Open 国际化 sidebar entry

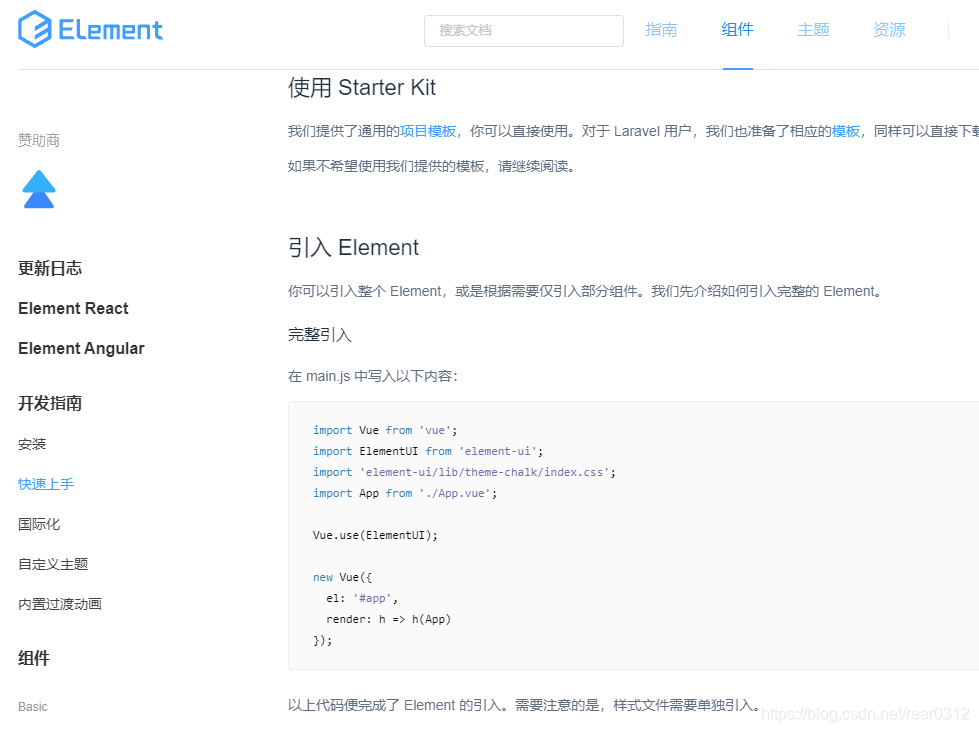coord(39,524)
